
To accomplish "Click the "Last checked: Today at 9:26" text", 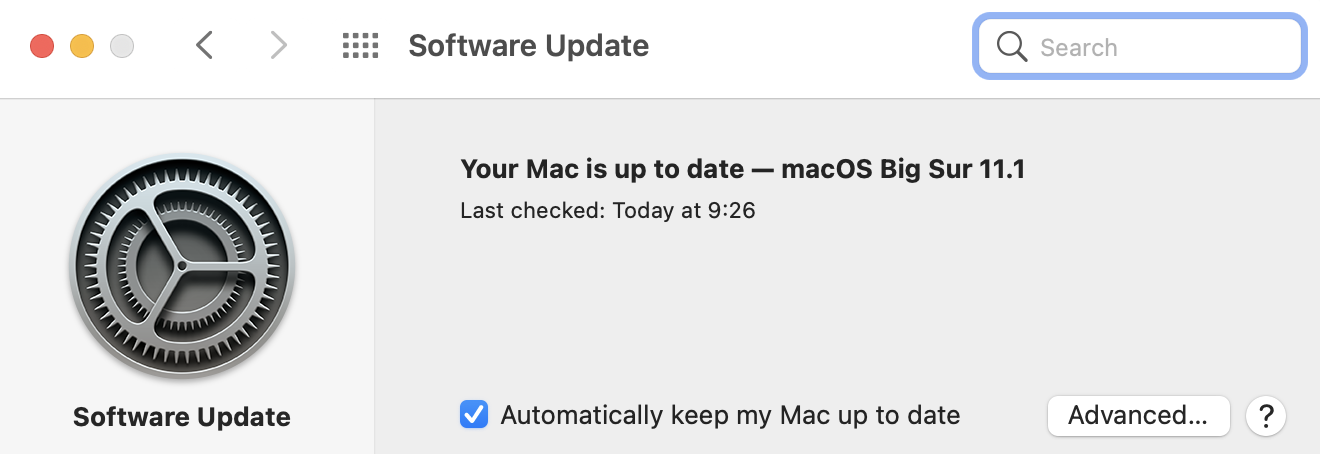I will pos(608,211).
